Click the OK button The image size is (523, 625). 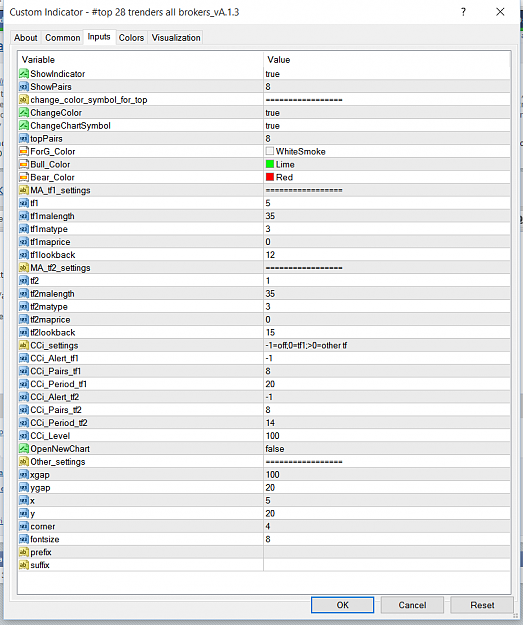(342, 605)
